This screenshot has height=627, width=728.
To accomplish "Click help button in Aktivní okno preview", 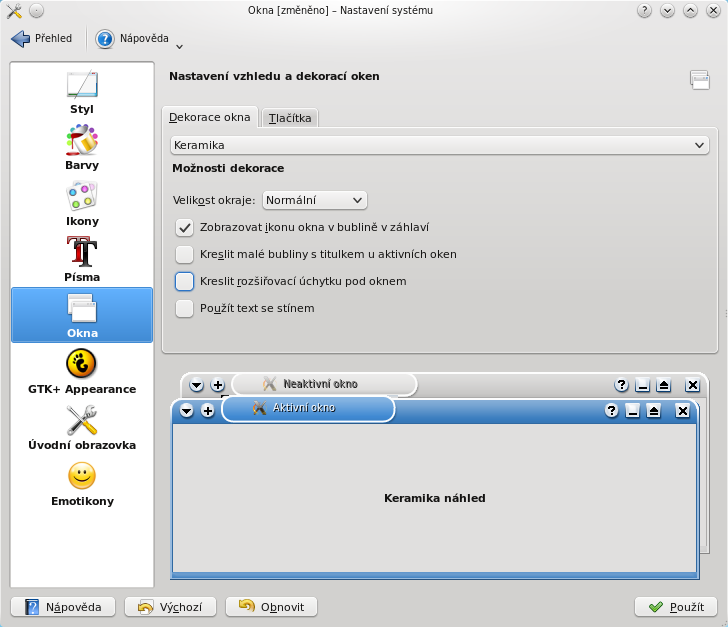I will [x=611, y=411].
